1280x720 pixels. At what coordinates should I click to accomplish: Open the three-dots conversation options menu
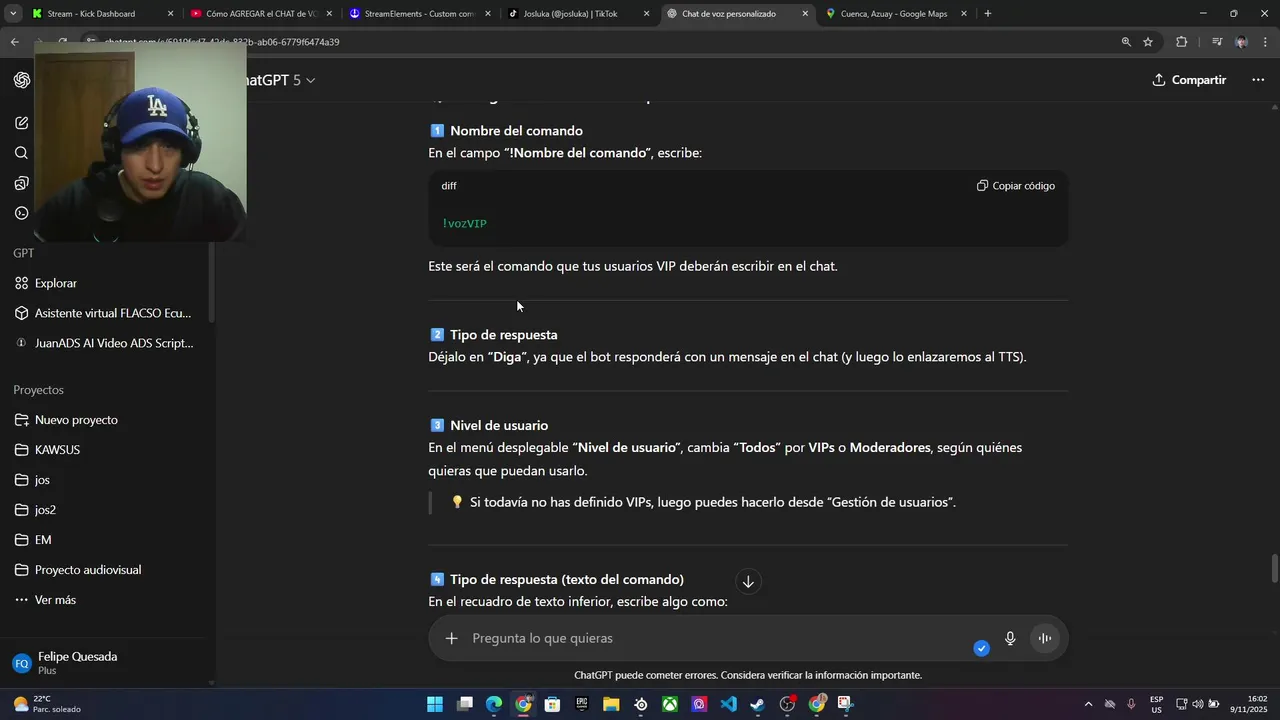(x=1258, y=80)
